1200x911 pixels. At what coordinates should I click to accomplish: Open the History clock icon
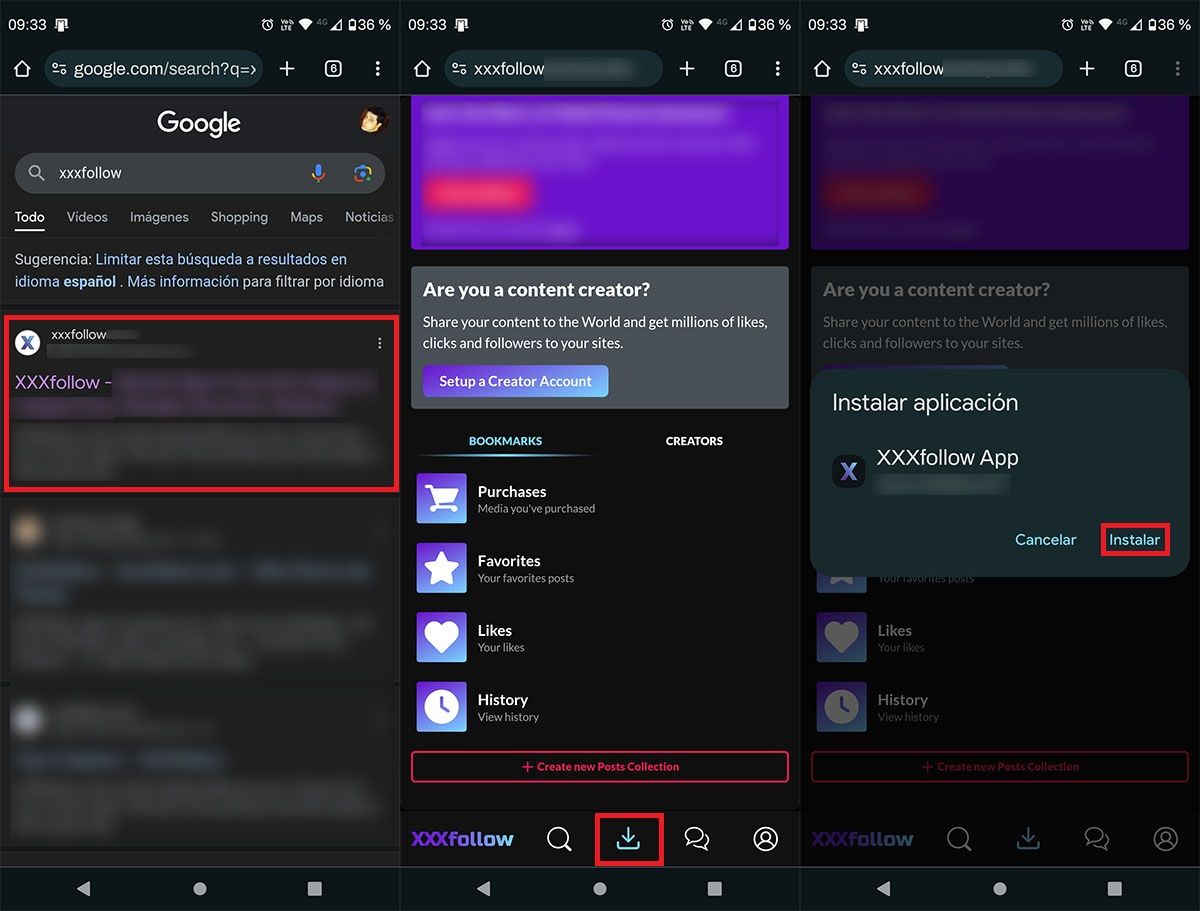pos(441,707)
